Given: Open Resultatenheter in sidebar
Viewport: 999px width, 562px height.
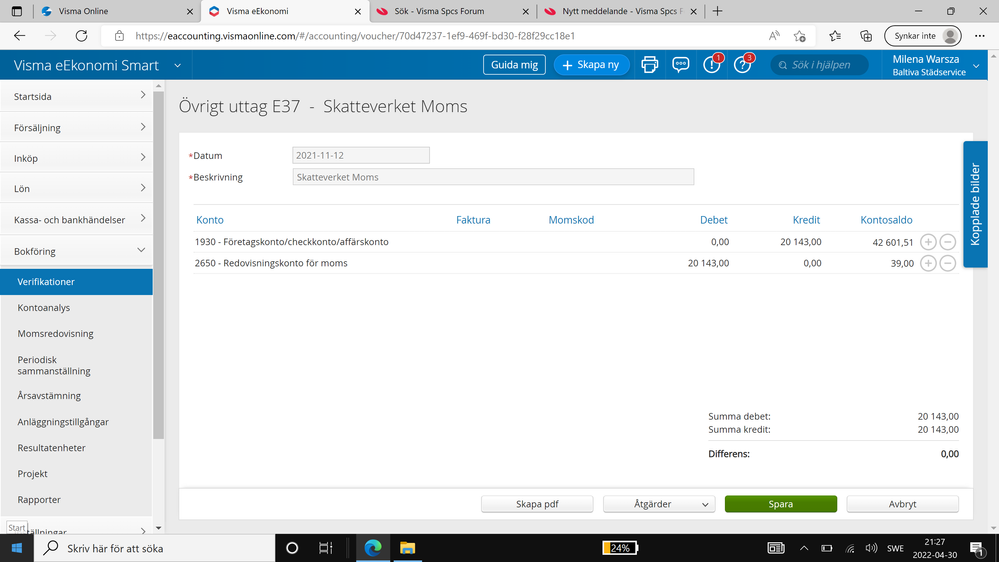Looking at the screenshot, I should (51, 448).
